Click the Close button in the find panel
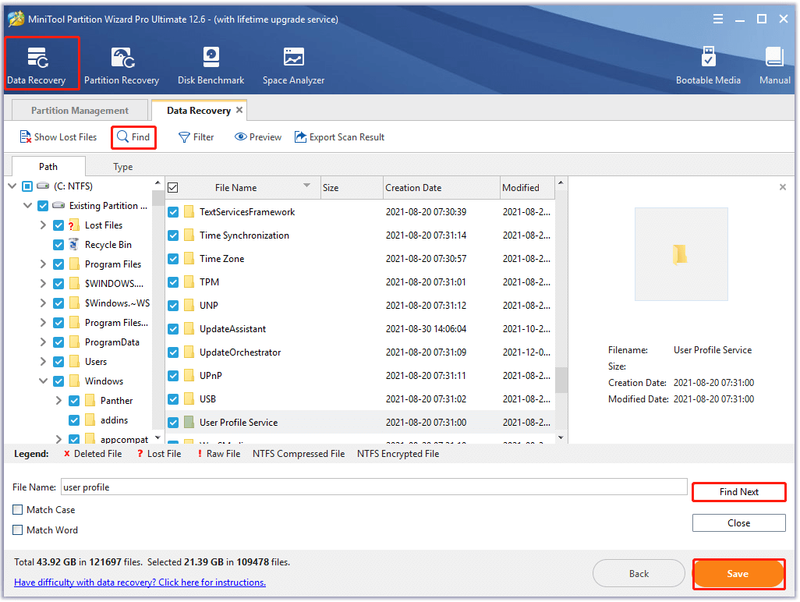Screen dimensions: 800x602 [739, 523]
